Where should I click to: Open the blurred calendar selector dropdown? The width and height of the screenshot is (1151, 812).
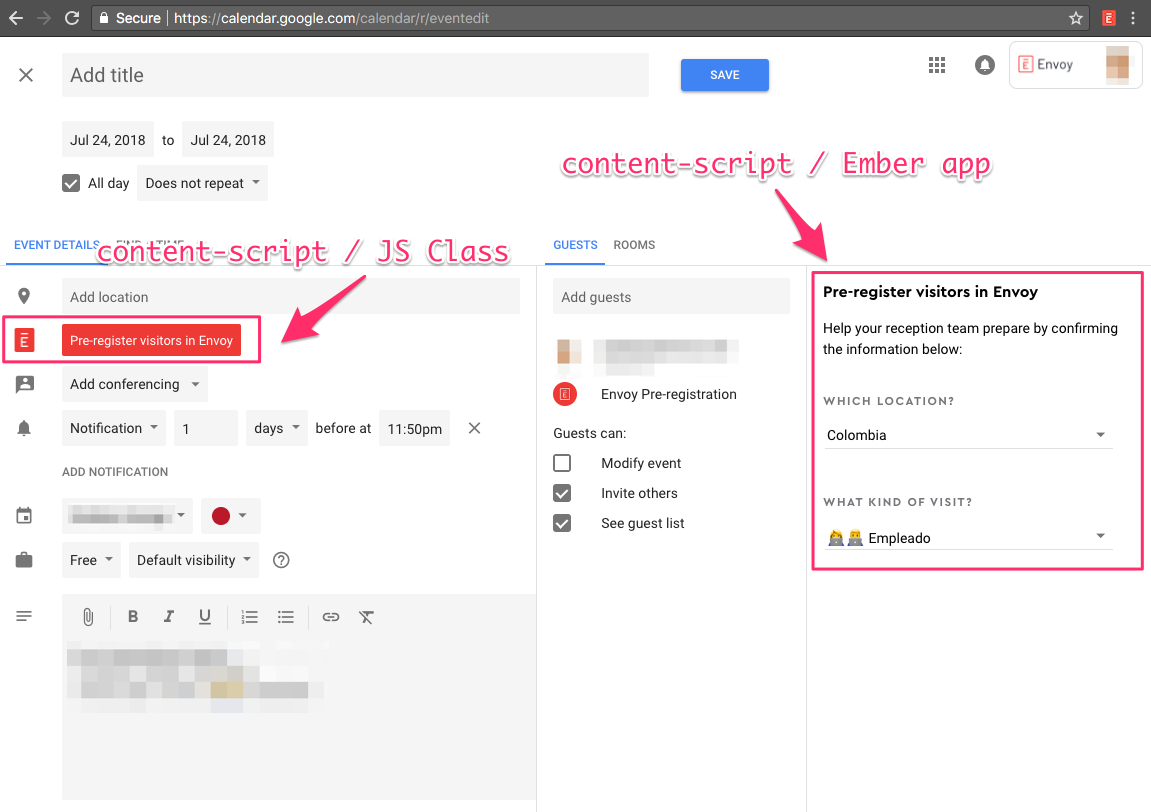(127, 515)
